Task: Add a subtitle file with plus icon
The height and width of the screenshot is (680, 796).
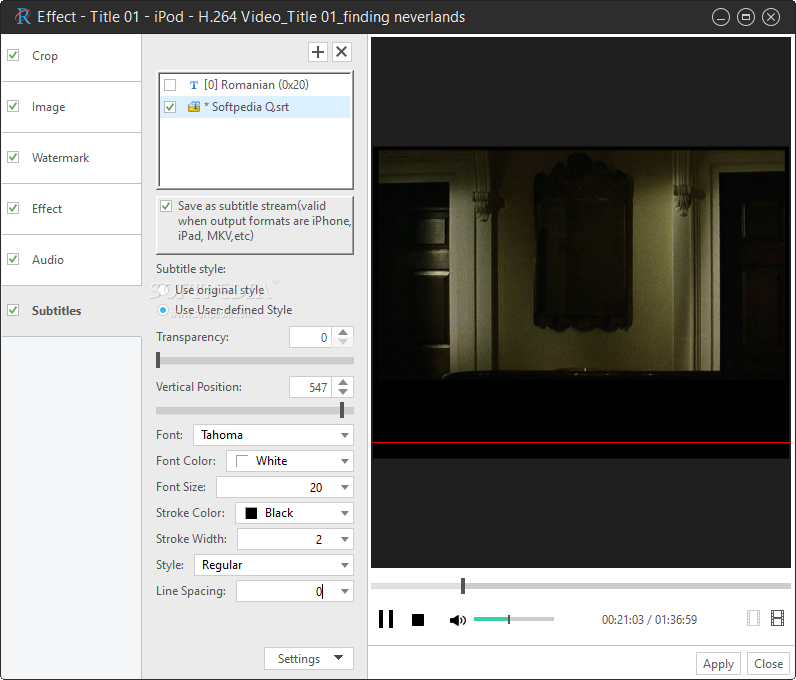Action: pos(318,52)
